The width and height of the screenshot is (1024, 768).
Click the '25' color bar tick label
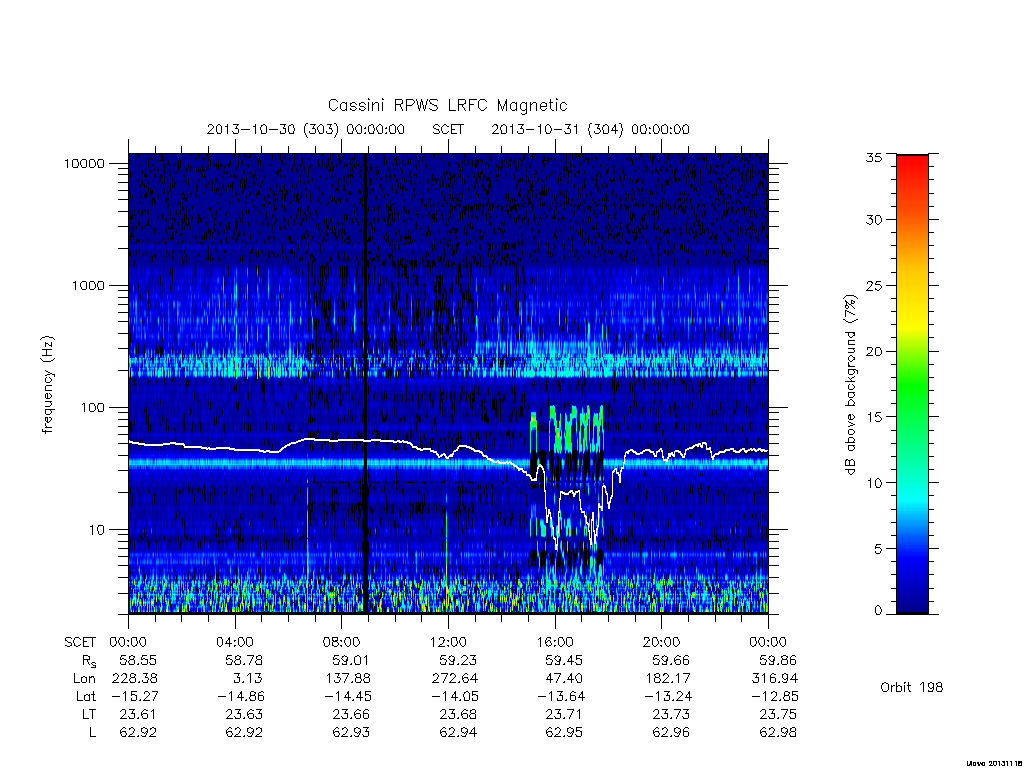[x=874, y=285]
